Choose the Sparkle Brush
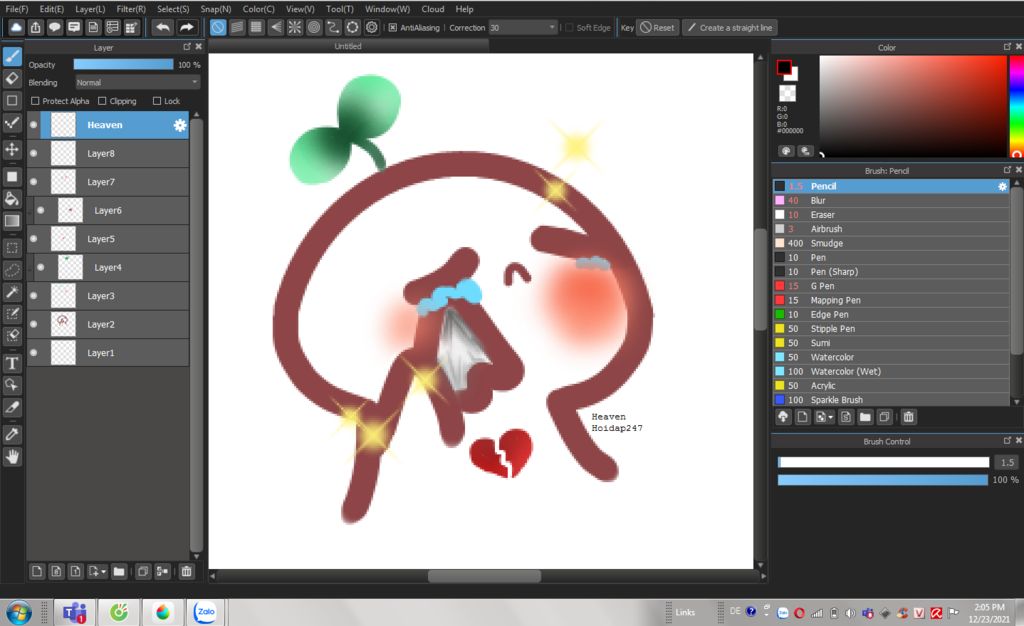This screenshot has width=1024, height=626. (891, 399)
